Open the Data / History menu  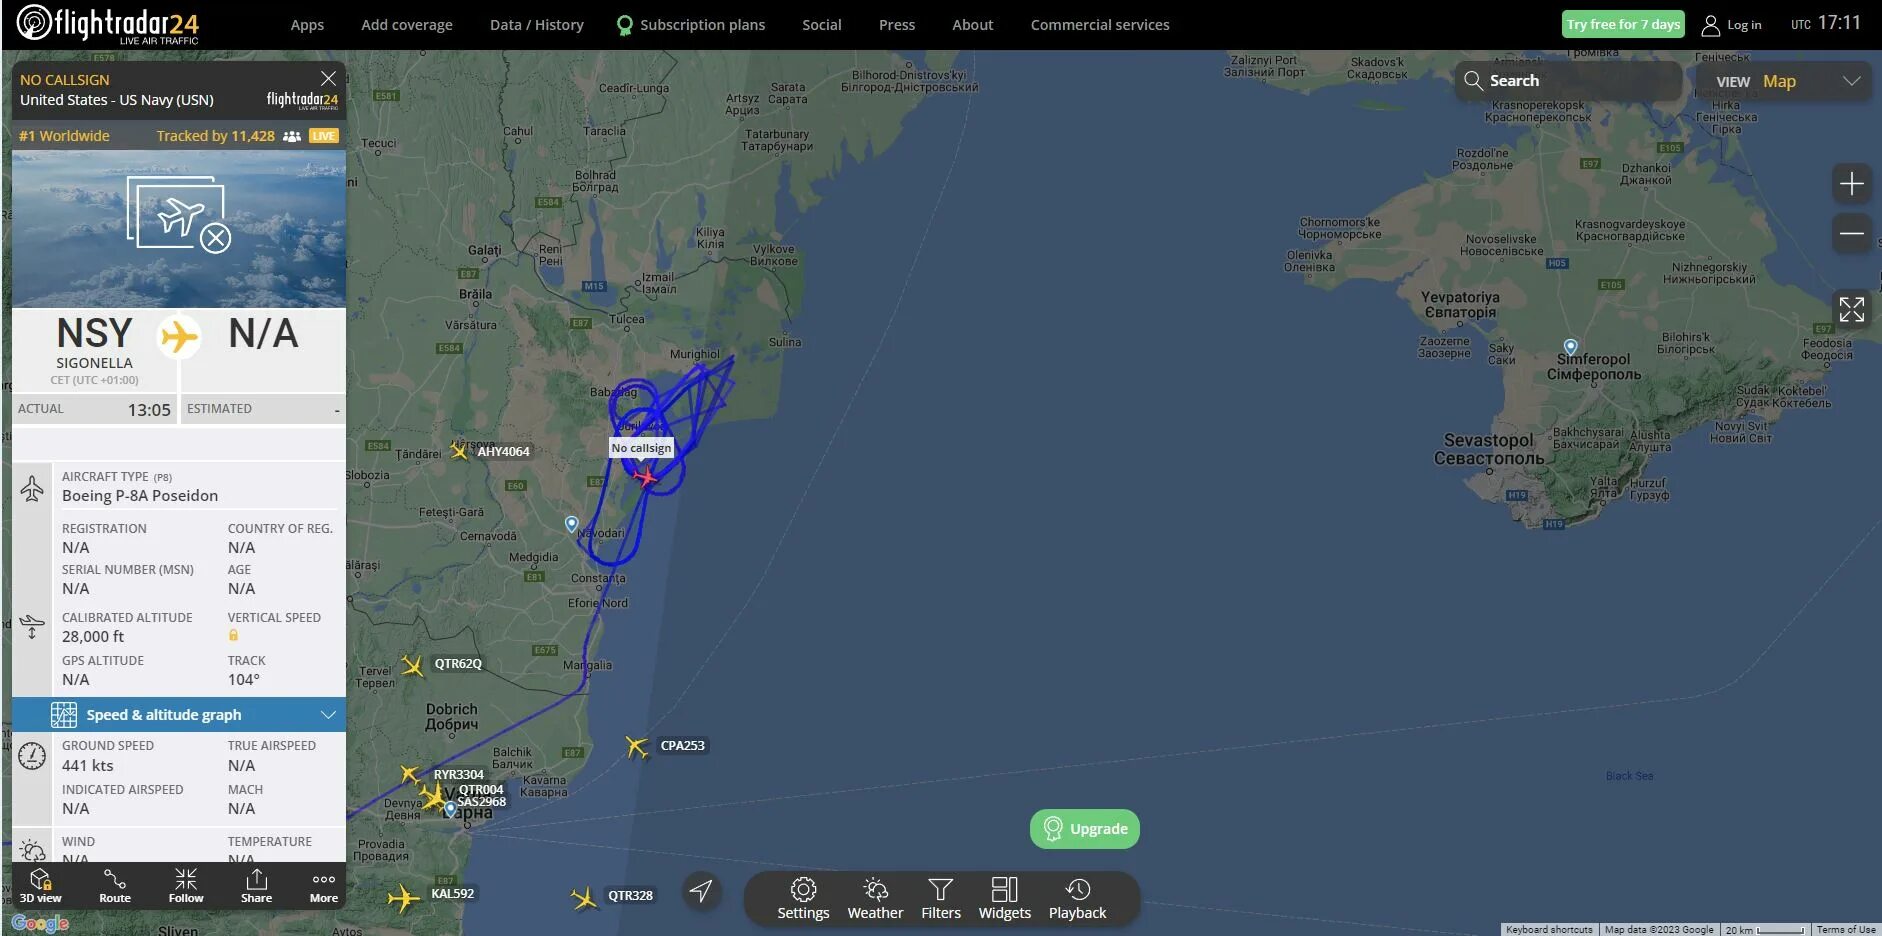[537, 25]
